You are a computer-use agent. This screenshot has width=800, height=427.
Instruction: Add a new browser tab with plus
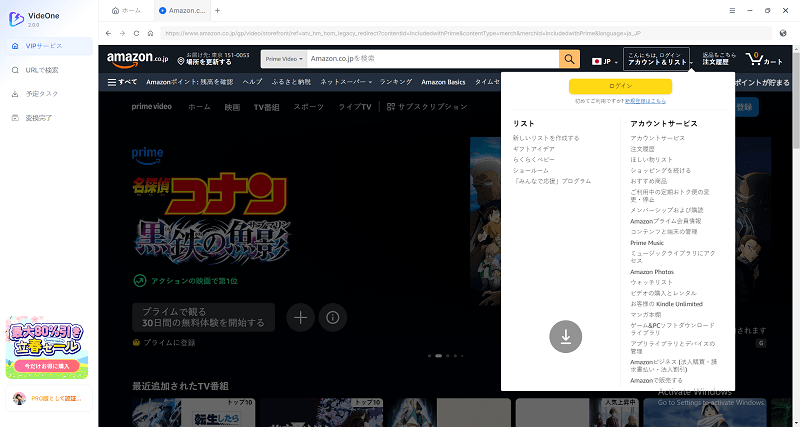click(x=217, y=10)
